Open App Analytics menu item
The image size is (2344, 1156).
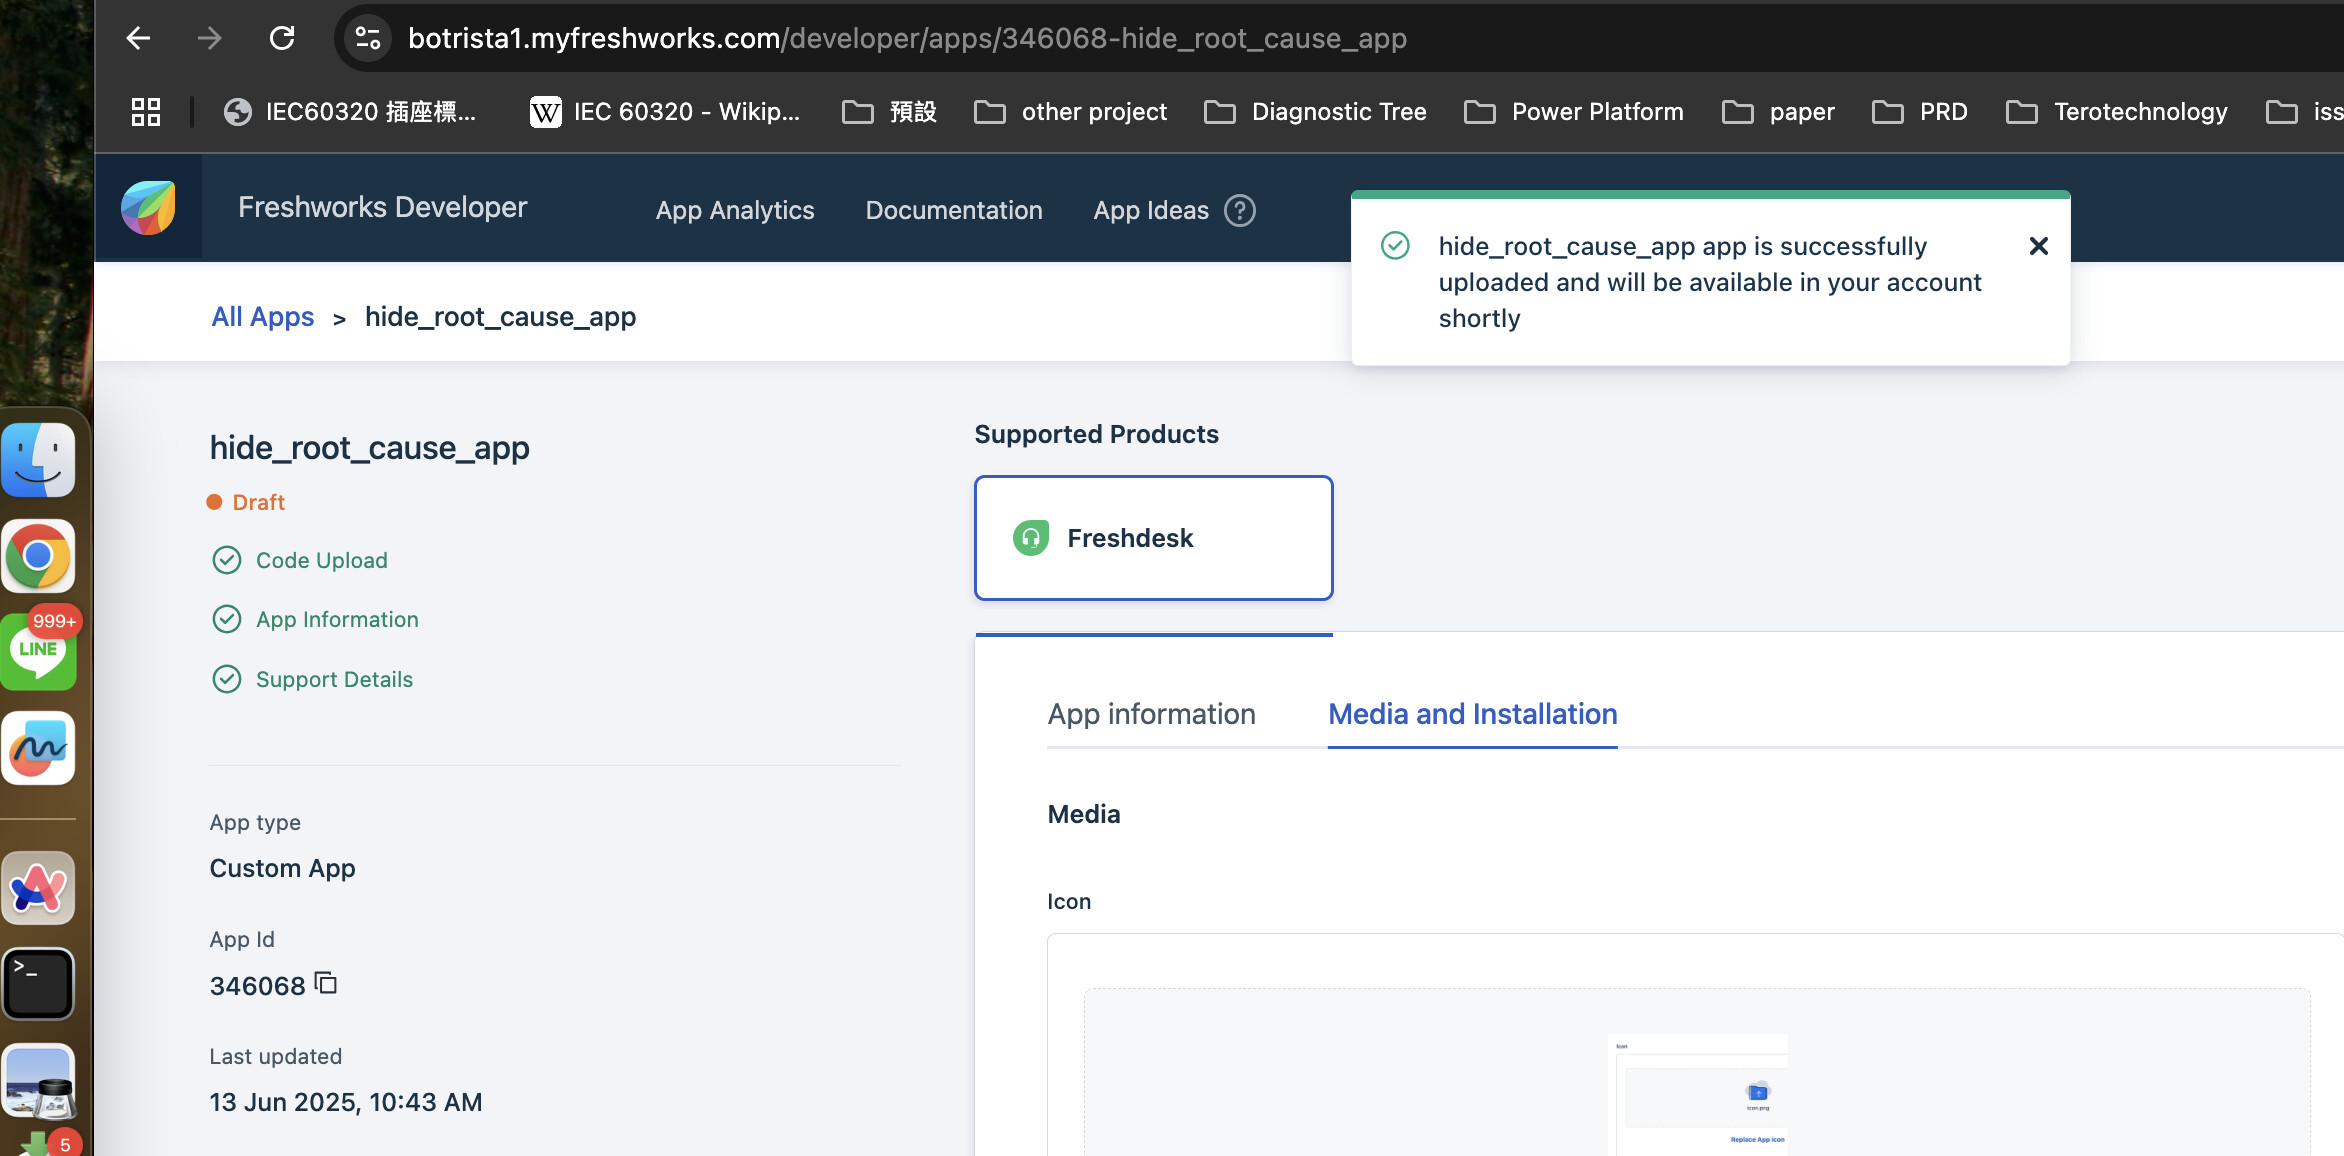(735, 210)
